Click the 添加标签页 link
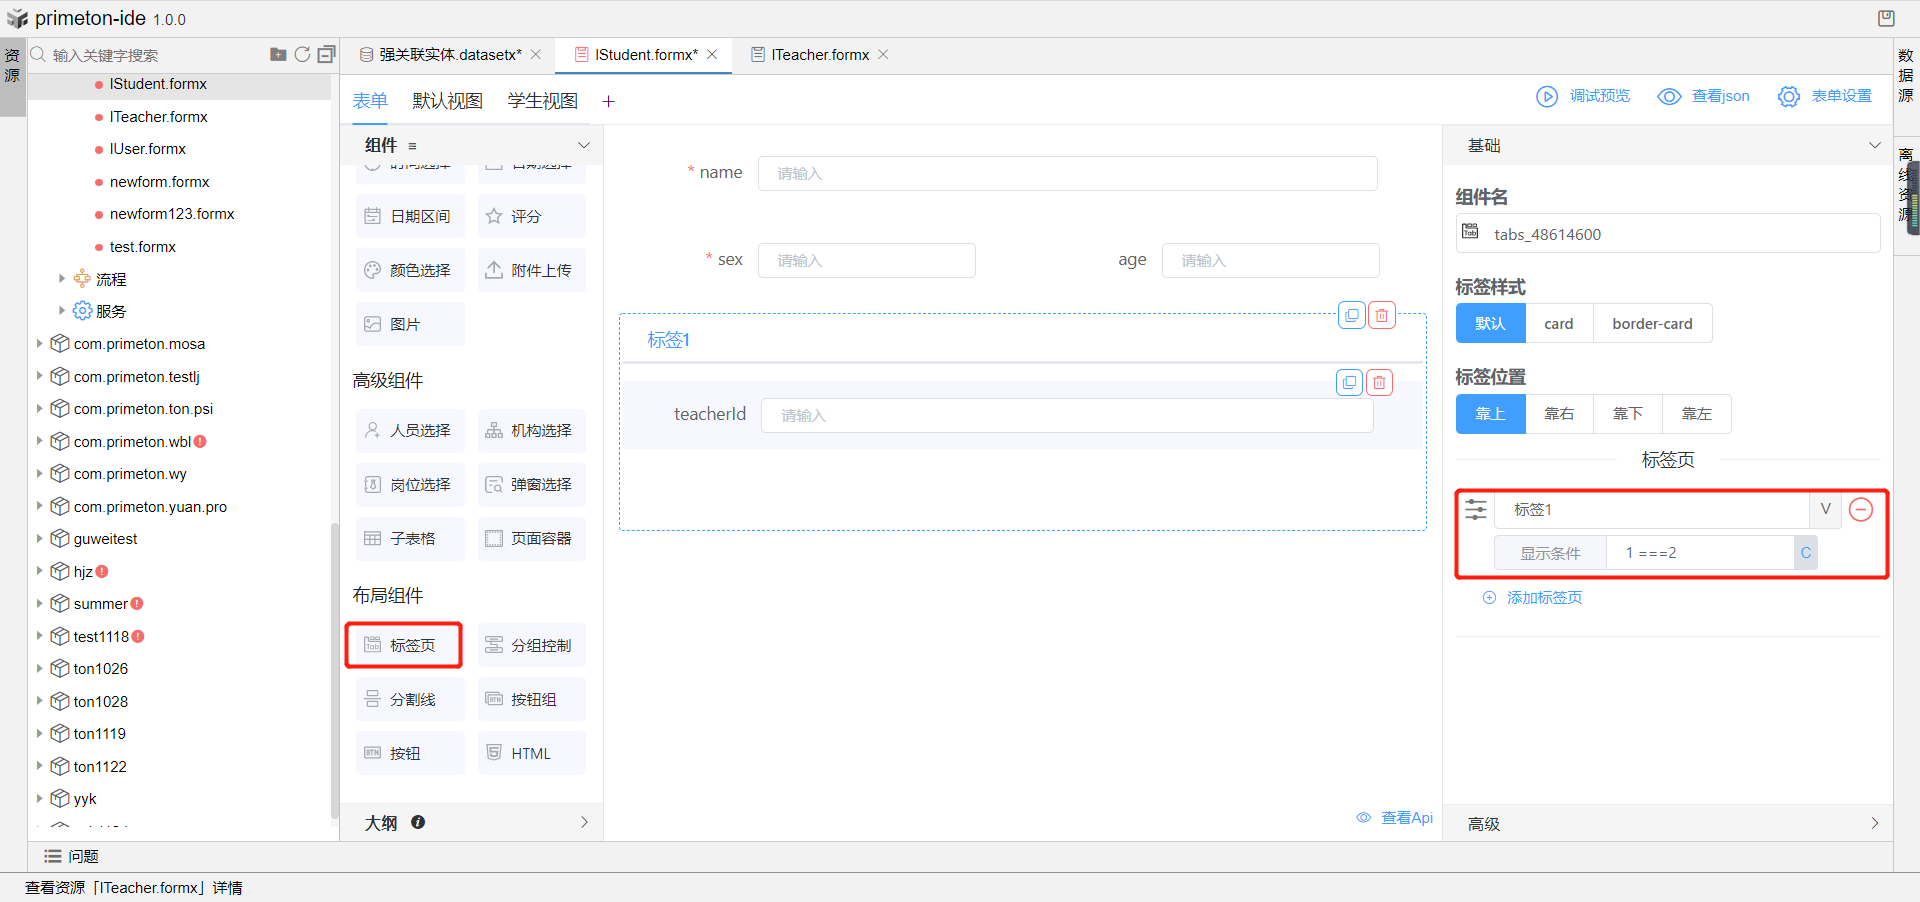Viewport: 1920px width, 902px height. [1543, 598]
